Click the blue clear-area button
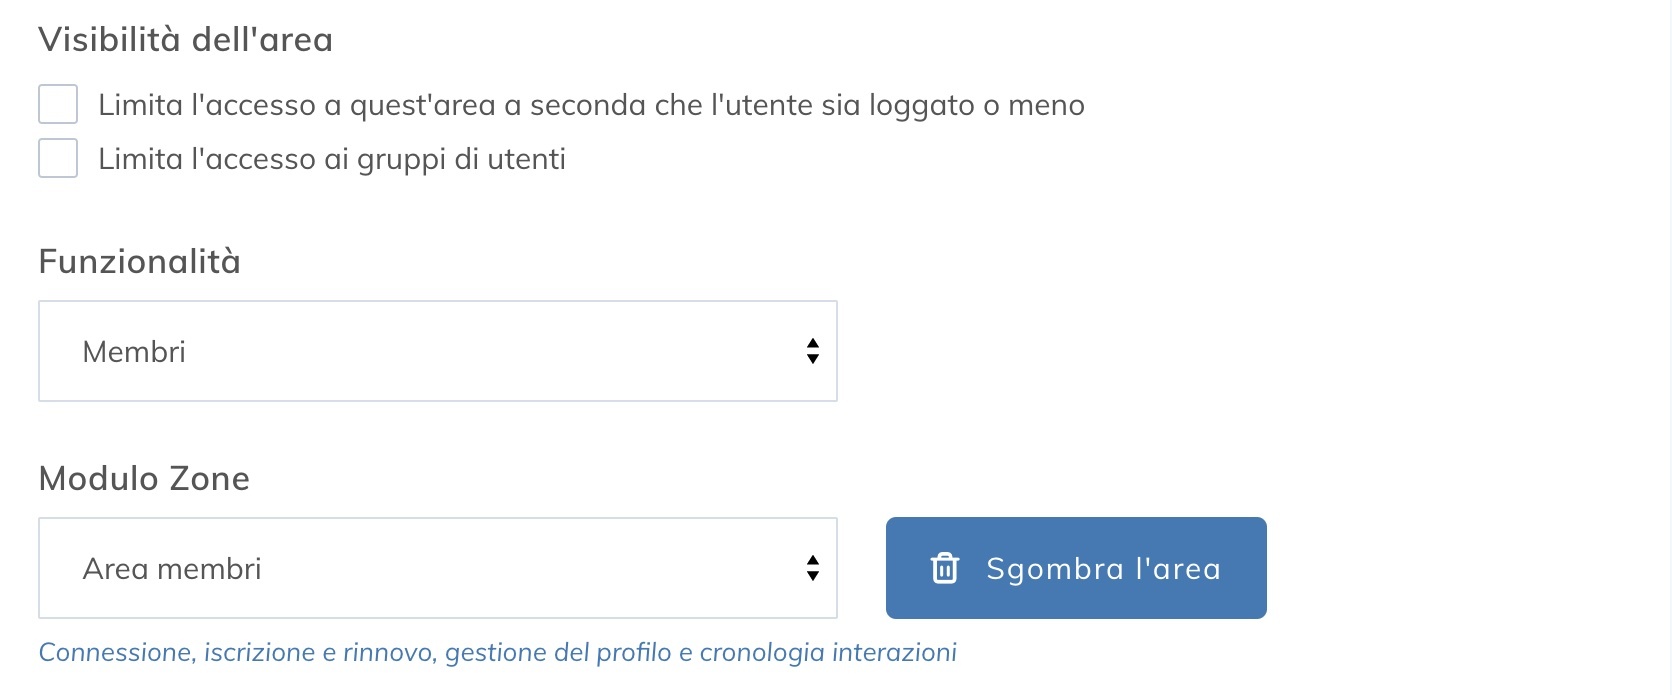 (x=1076, y=568)
